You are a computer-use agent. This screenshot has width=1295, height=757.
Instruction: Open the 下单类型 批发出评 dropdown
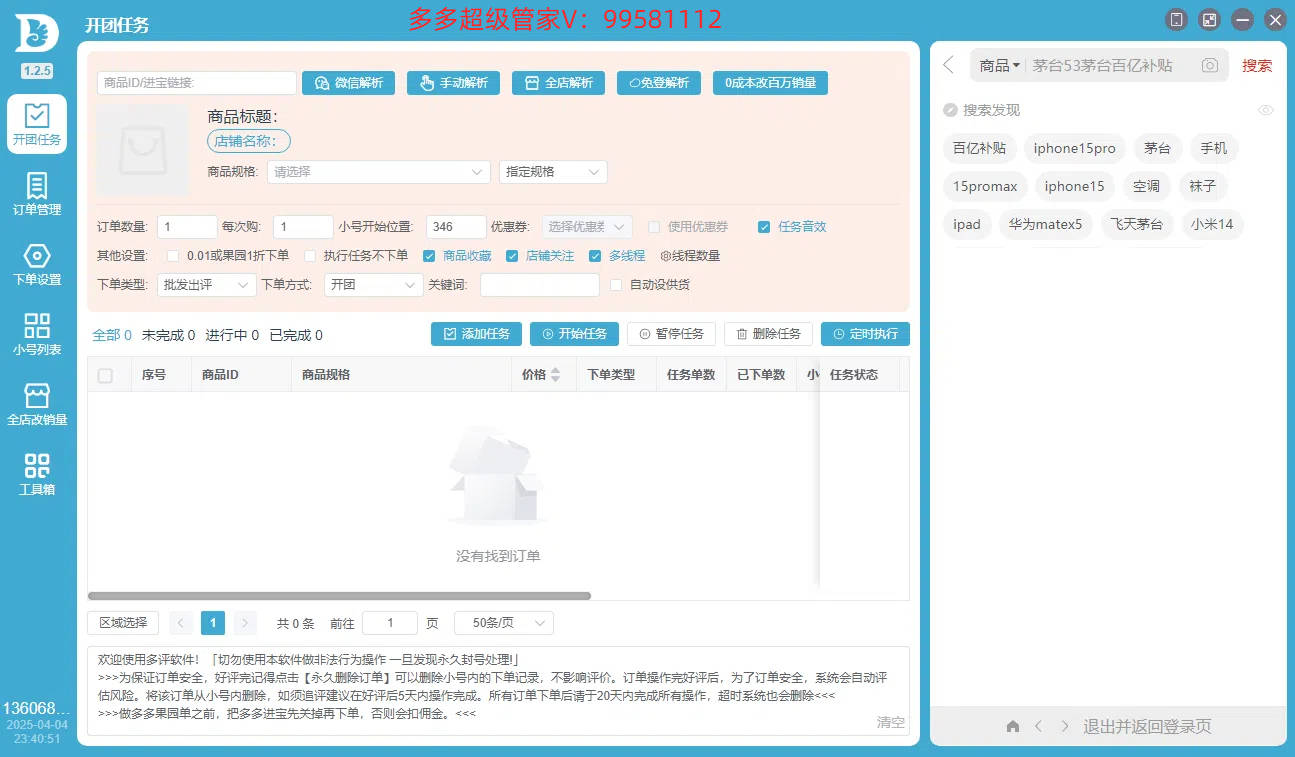208,285
